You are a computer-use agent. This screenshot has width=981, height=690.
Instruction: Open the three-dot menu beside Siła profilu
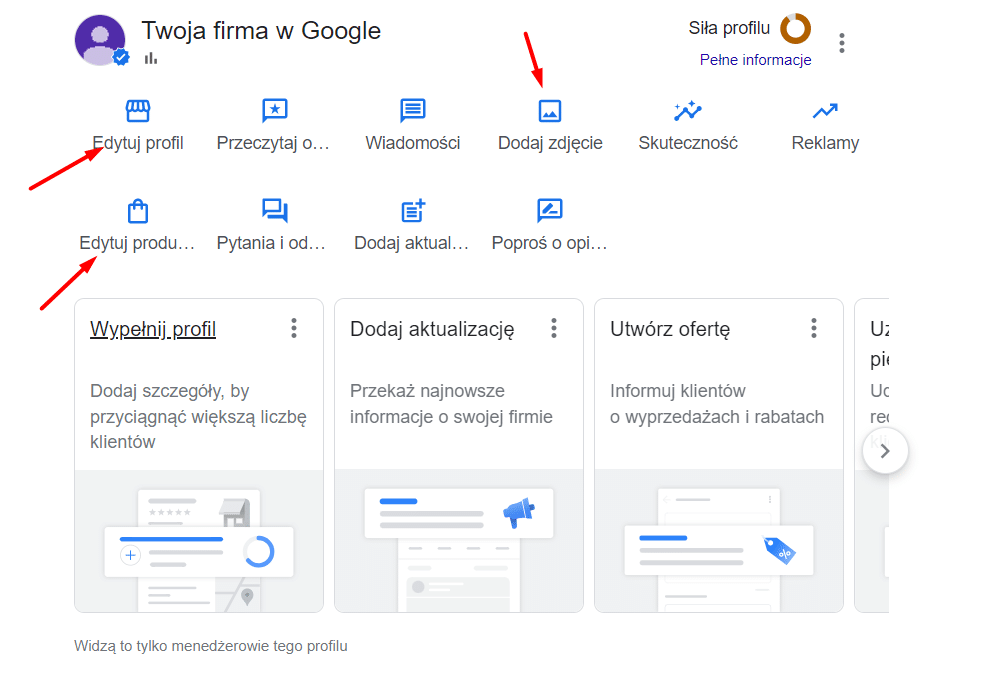[841, 43]
